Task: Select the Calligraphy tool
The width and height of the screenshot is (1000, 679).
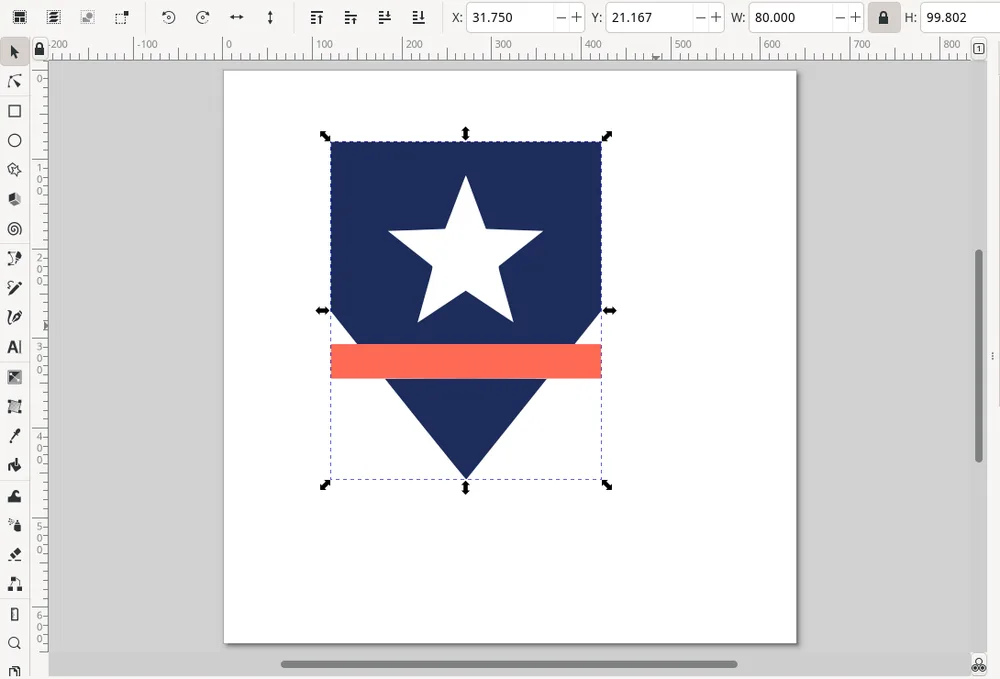Action: click(15, 317)
